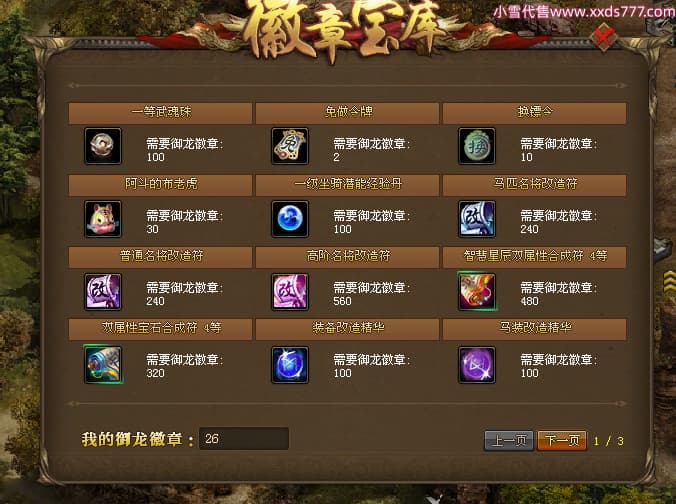Click the 免做令牌 token icon
Viewport: 676px width, 504px height.
click(290, 146)
